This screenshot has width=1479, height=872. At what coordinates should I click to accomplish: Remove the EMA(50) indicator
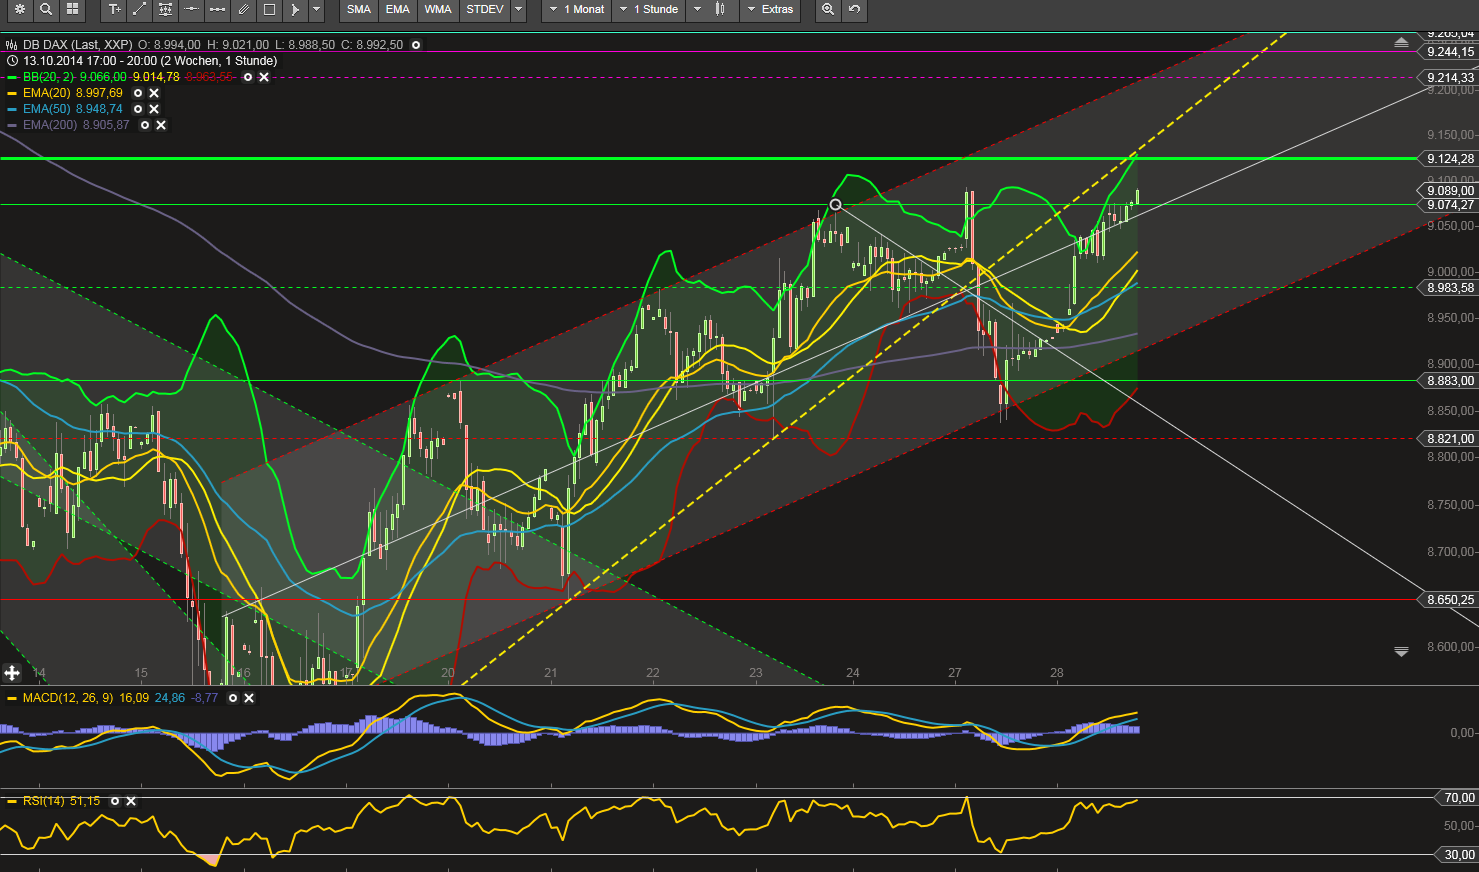click(154, 109)
